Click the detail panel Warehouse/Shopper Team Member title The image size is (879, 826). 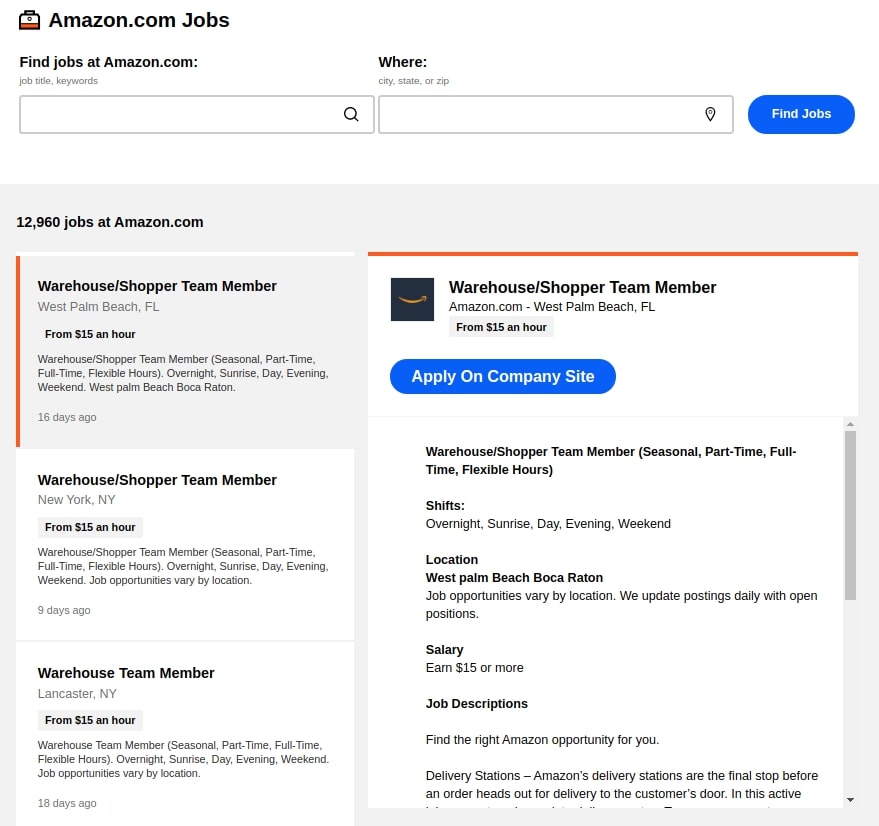(582, 287)
